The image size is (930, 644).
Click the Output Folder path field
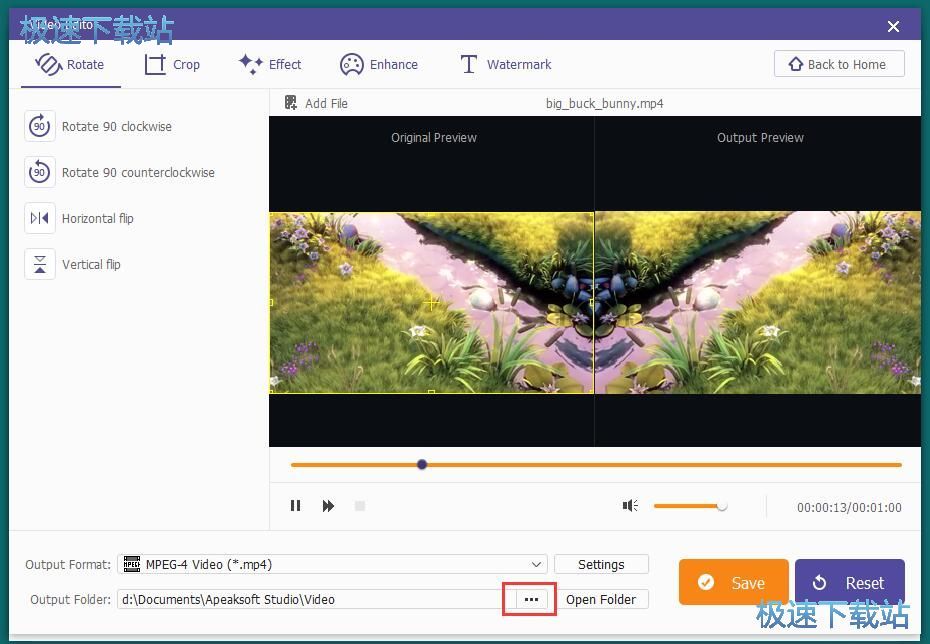tap(317, 600)
